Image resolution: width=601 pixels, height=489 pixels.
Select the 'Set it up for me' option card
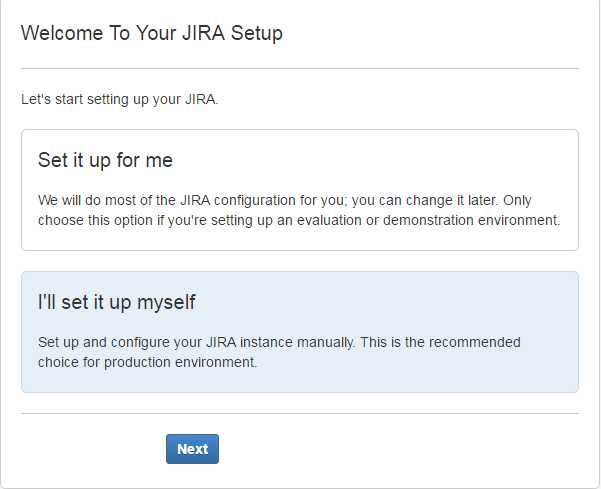click(300, 190)
